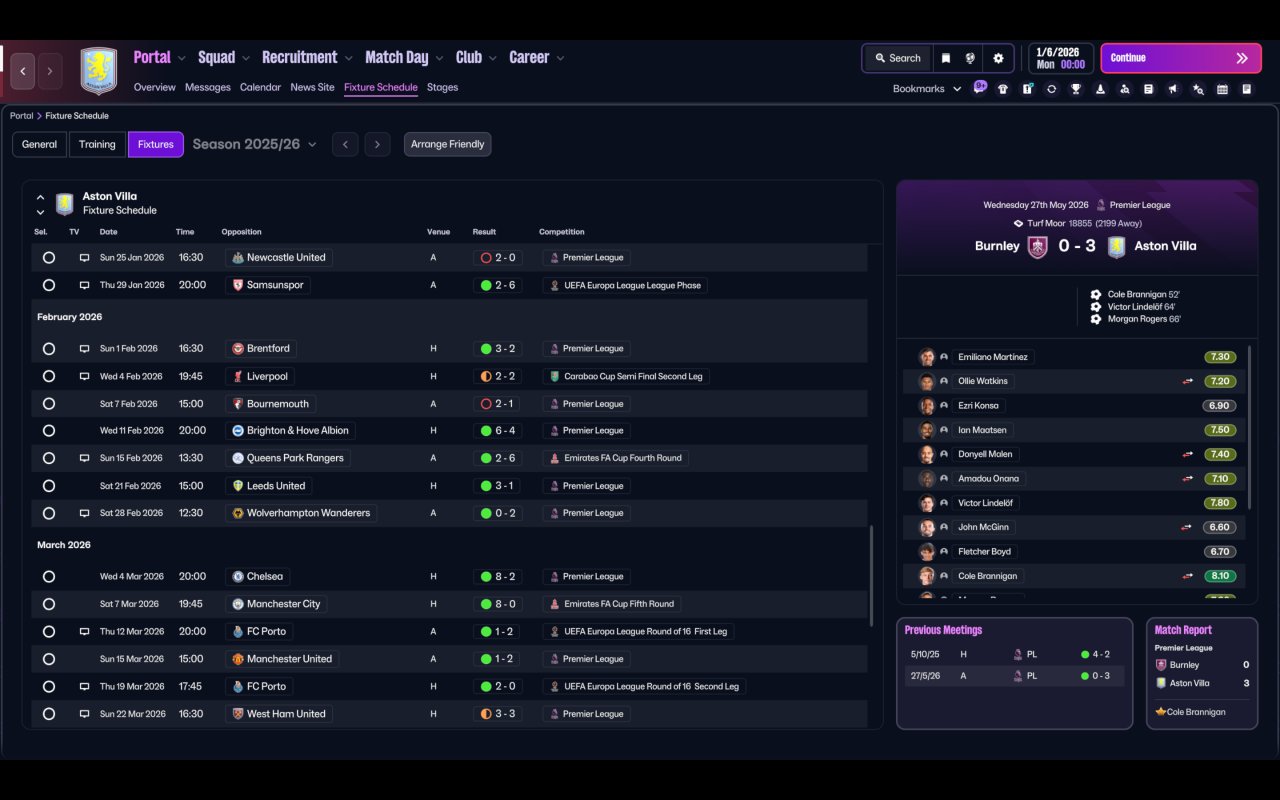Click the 1/6/2026 date and time box

[1060, 58]
